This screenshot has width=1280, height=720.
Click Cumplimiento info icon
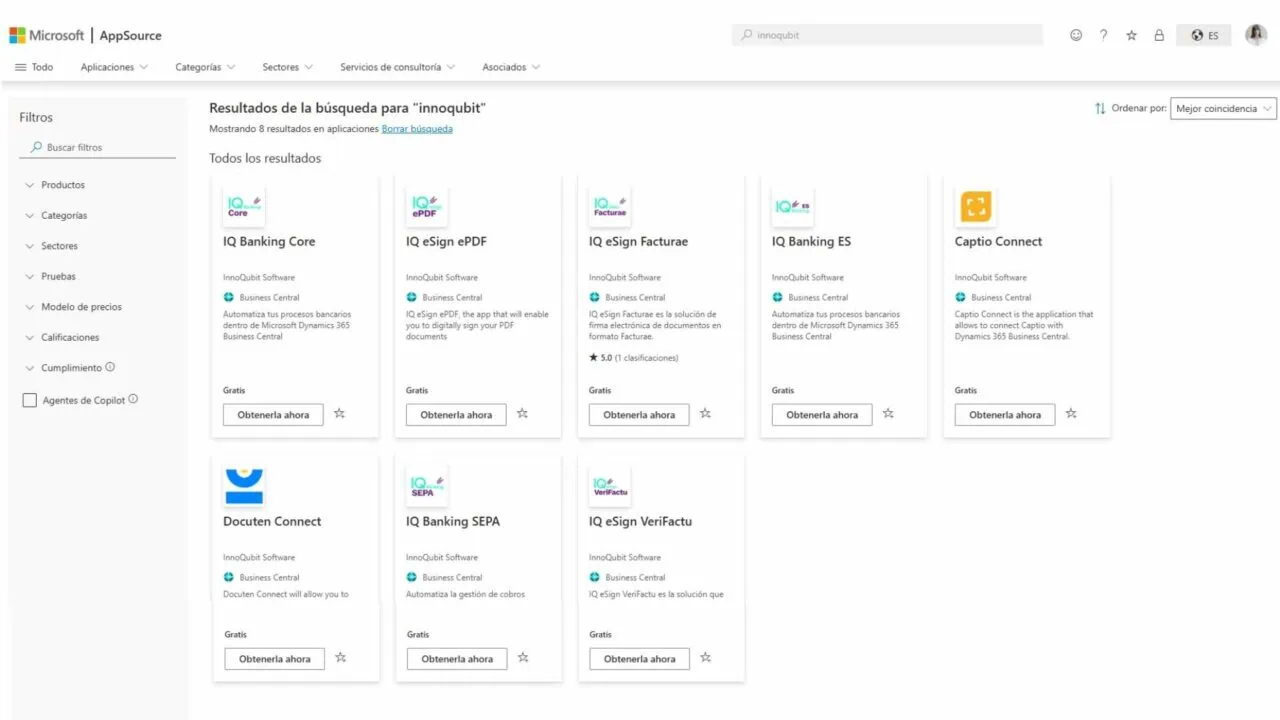[x=110, y=367]
